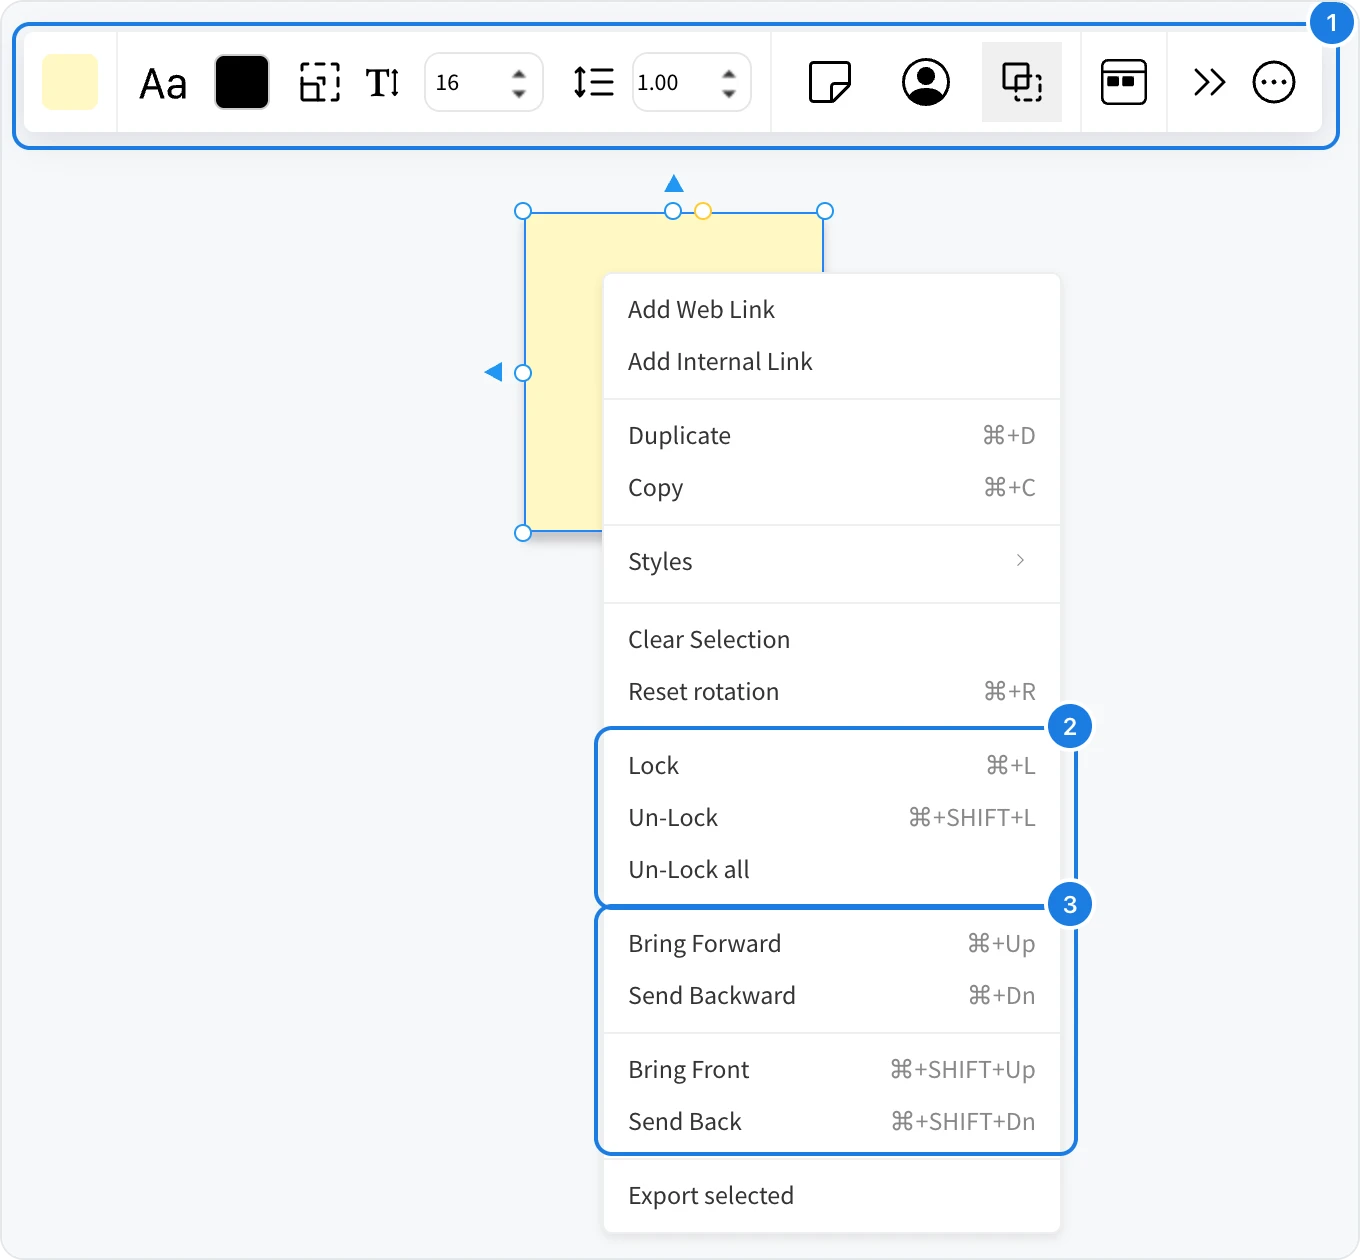Click the line spacing field showing 1.00

tap(691, 82)
